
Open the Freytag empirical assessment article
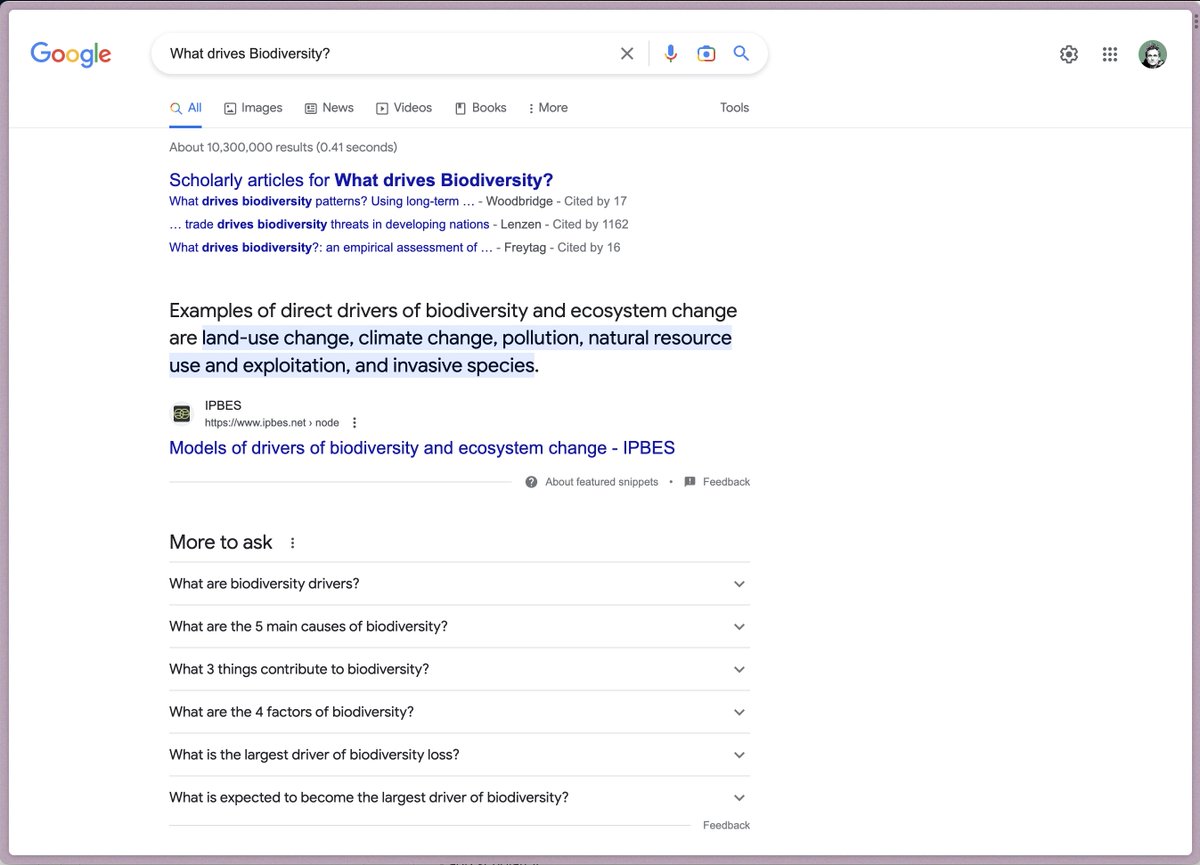[x=330, y=247]
